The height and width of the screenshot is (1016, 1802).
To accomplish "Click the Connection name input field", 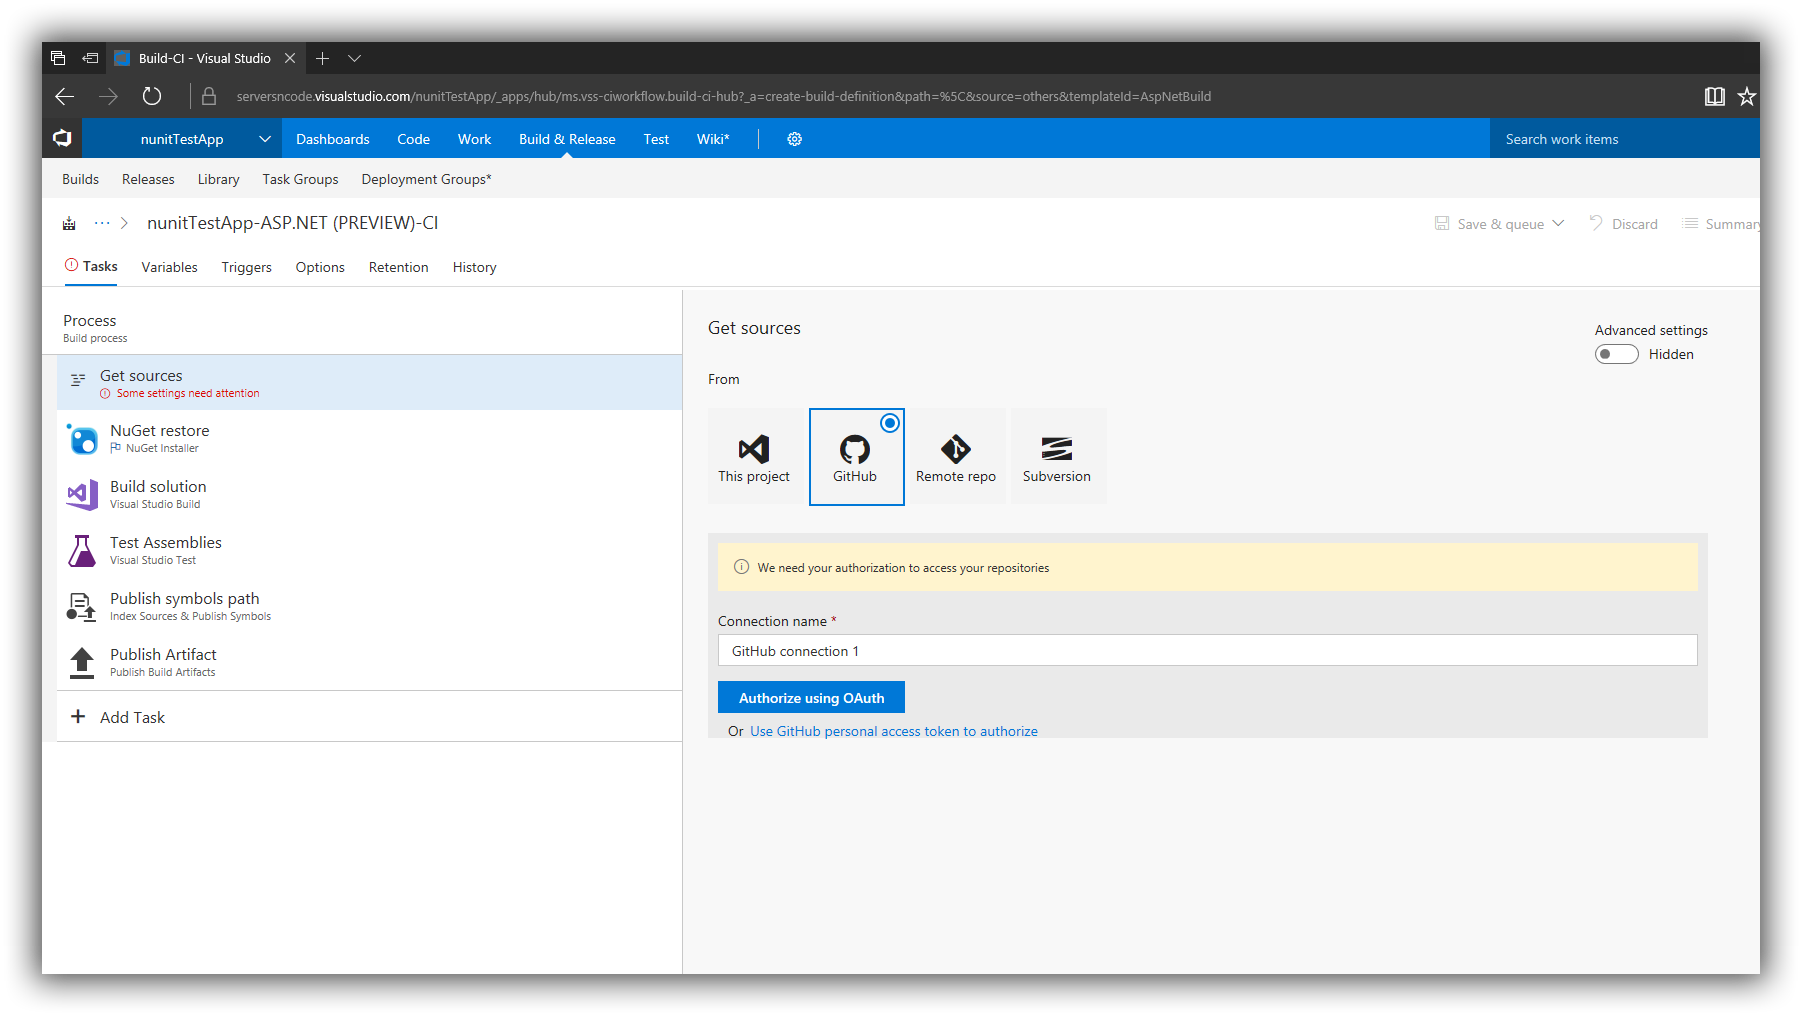I will (x=1207, y=650).
